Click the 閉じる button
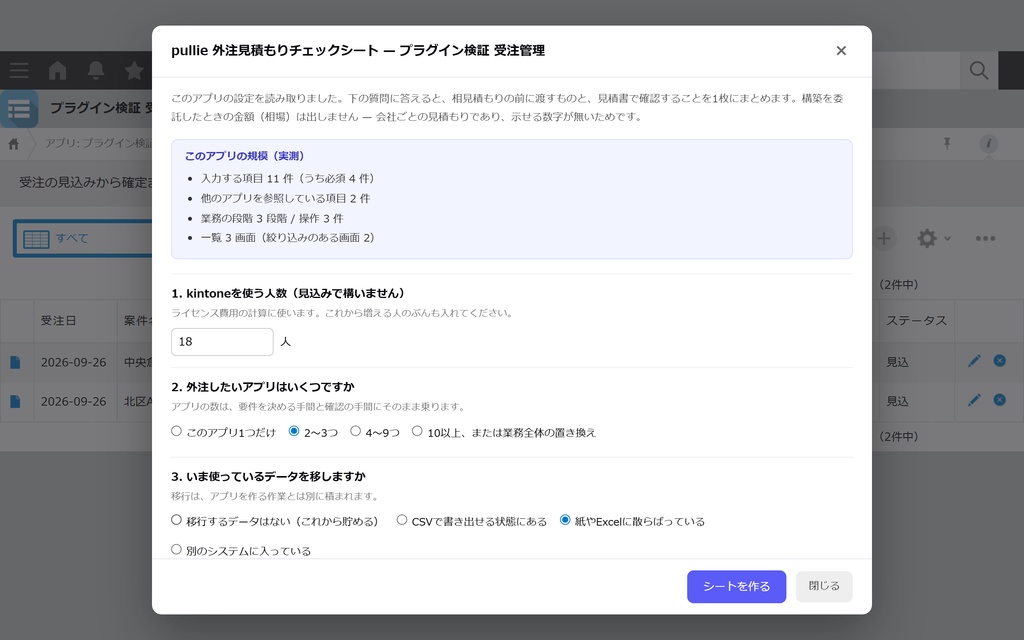Screen dimensions: 1024x640 [x=824, y=586]
